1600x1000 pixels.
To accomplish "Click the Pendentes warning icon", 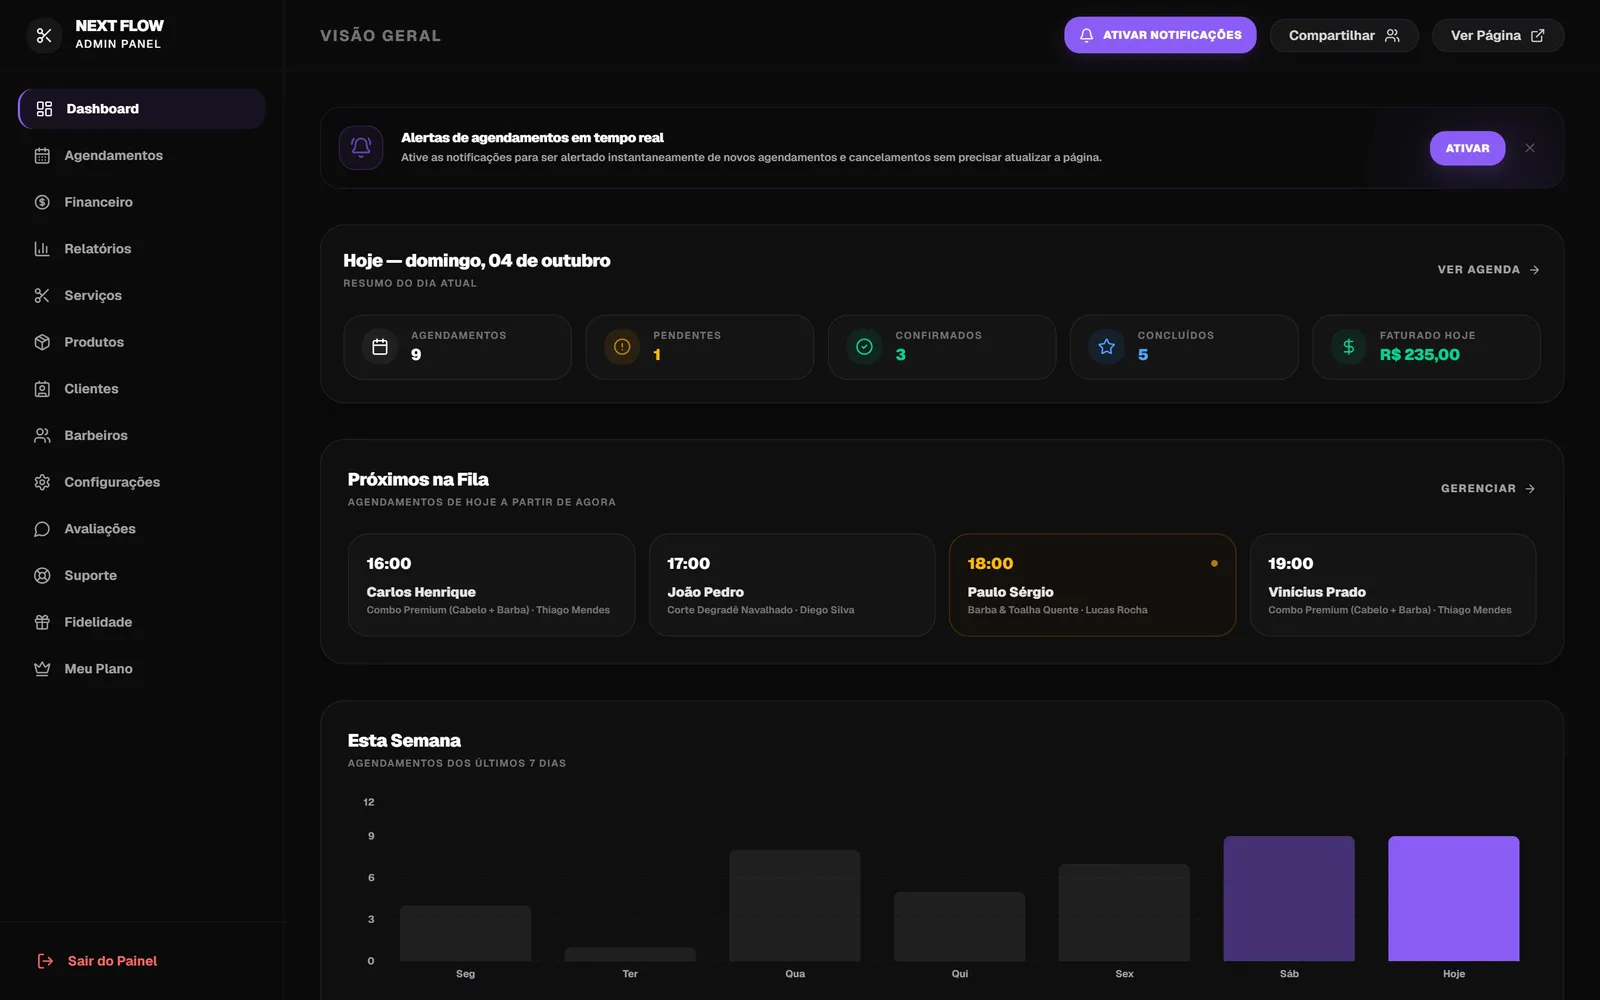I will pyautogui.click(x=622, y=347).
